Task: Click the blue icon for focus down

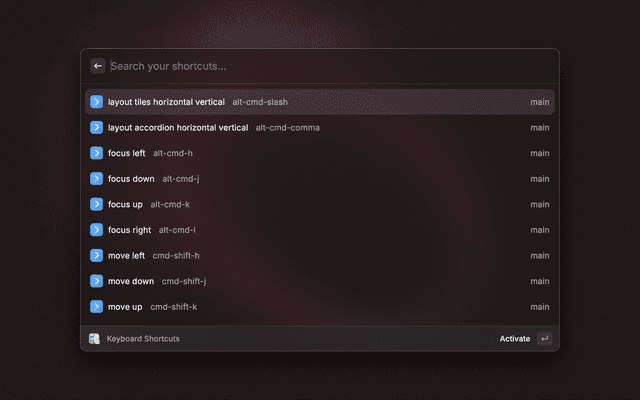Action: [96, 179]
